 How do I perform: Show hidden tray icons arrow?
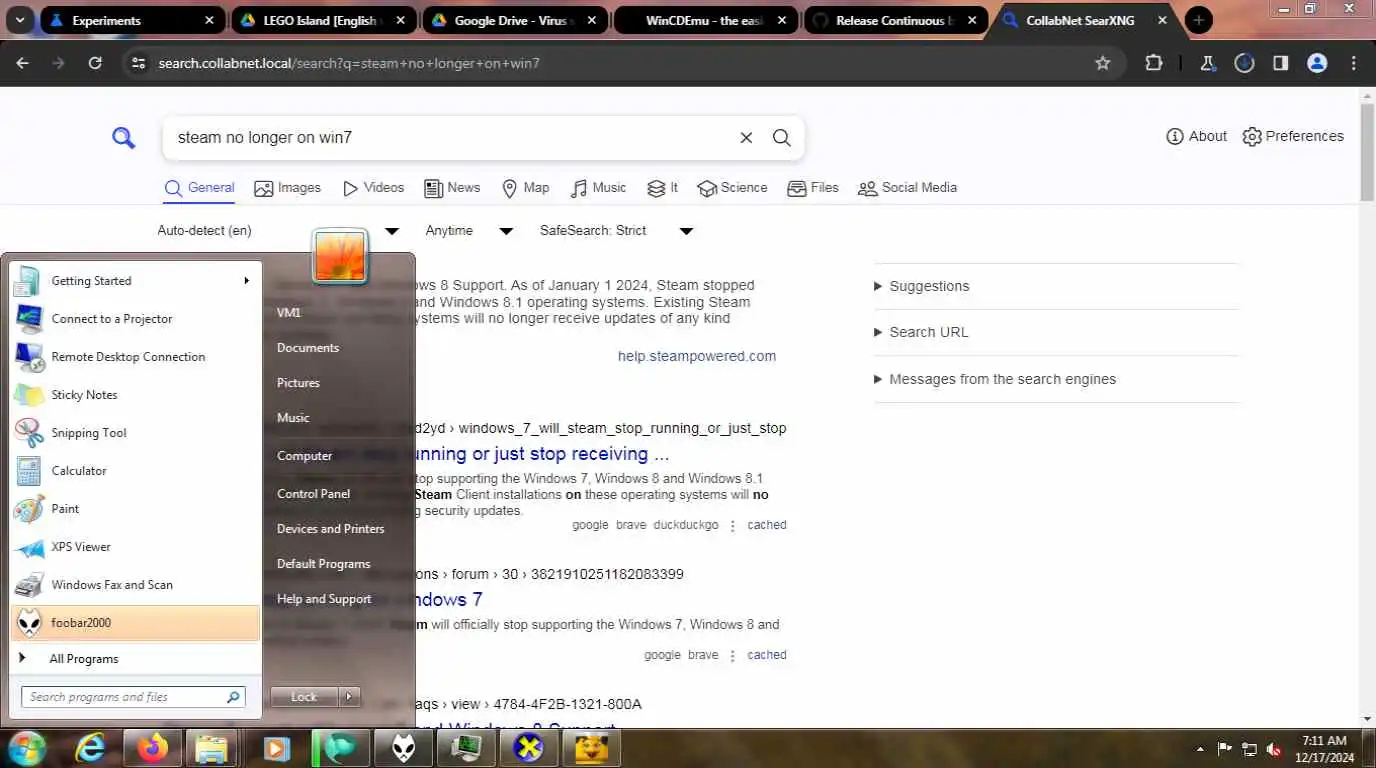click(1200, 749)
